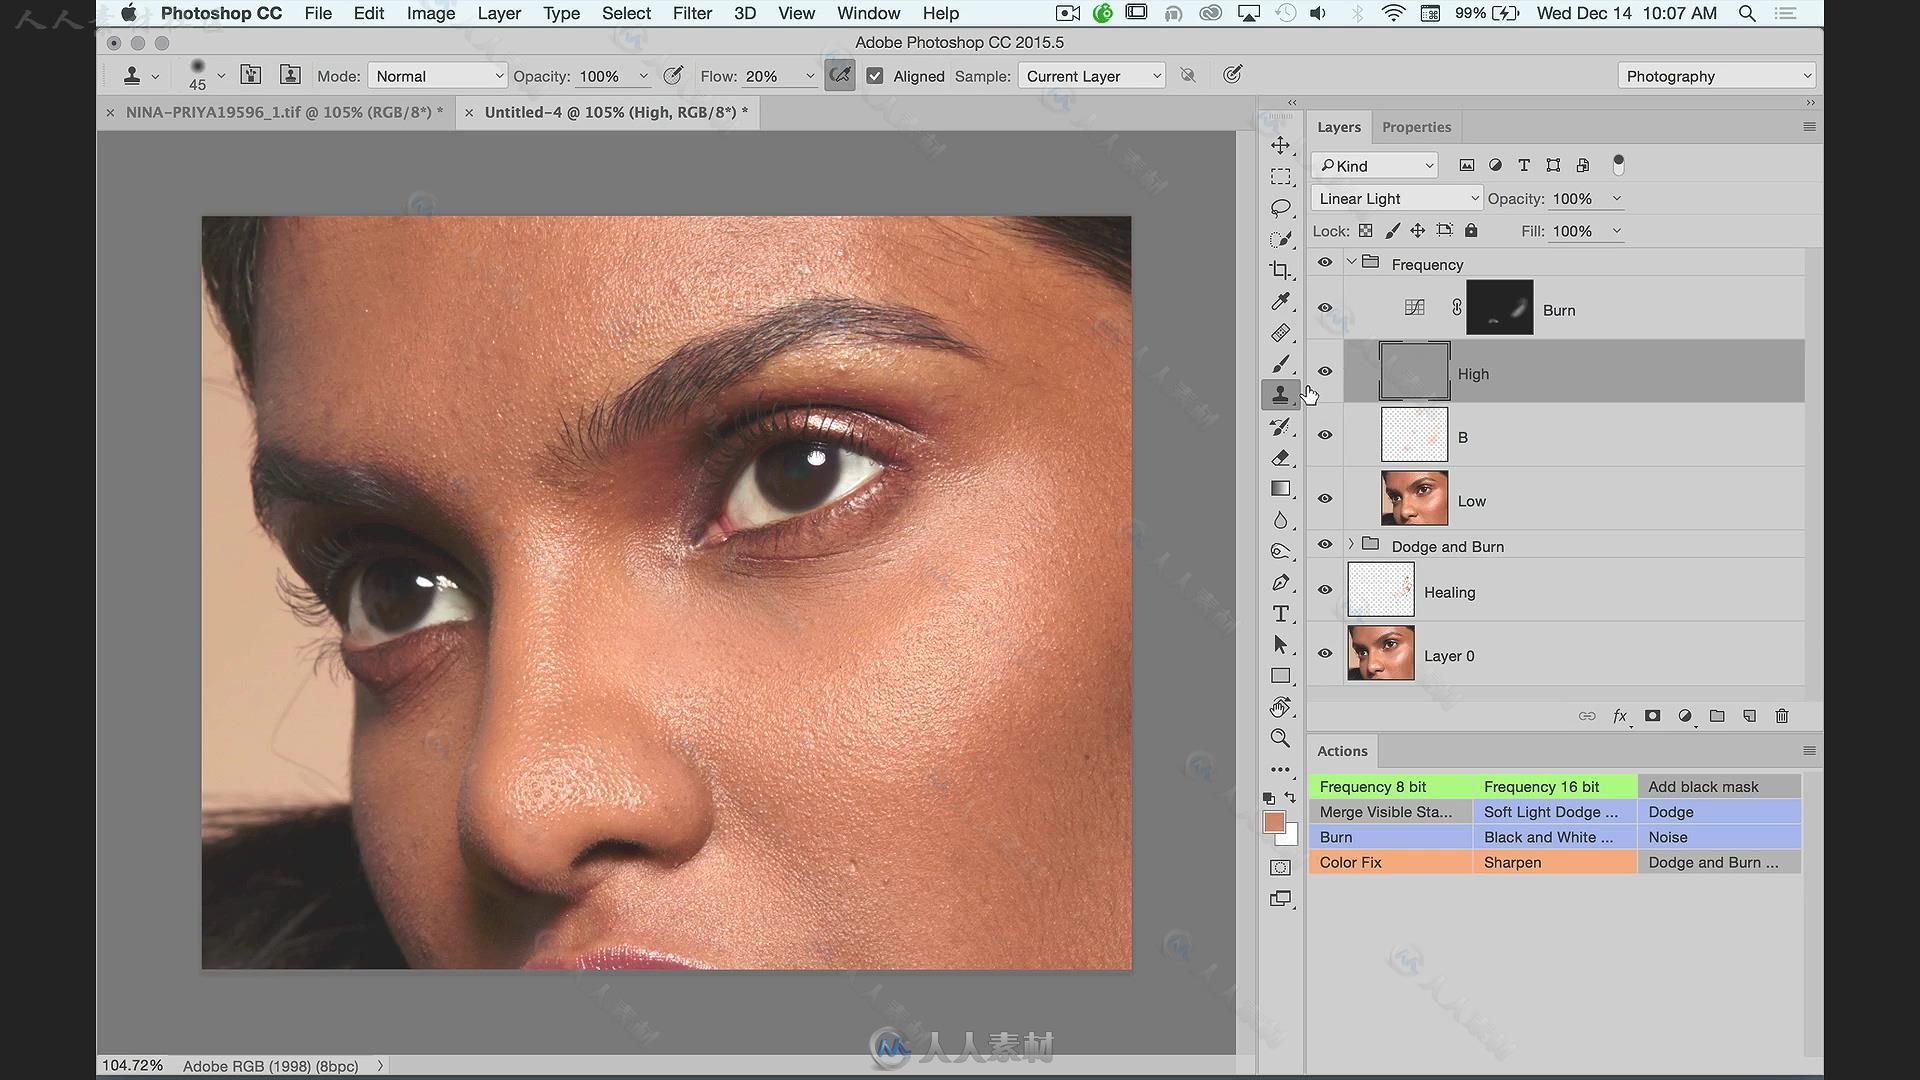
Task: Click the Properties tab
Action: pos(1416,125)
